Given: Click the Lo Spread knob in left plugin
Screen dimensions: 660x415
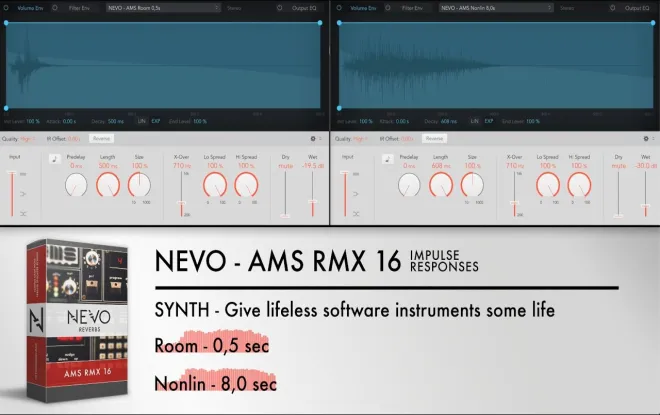Looking at the screenshot, I should (x=215, y=185).
